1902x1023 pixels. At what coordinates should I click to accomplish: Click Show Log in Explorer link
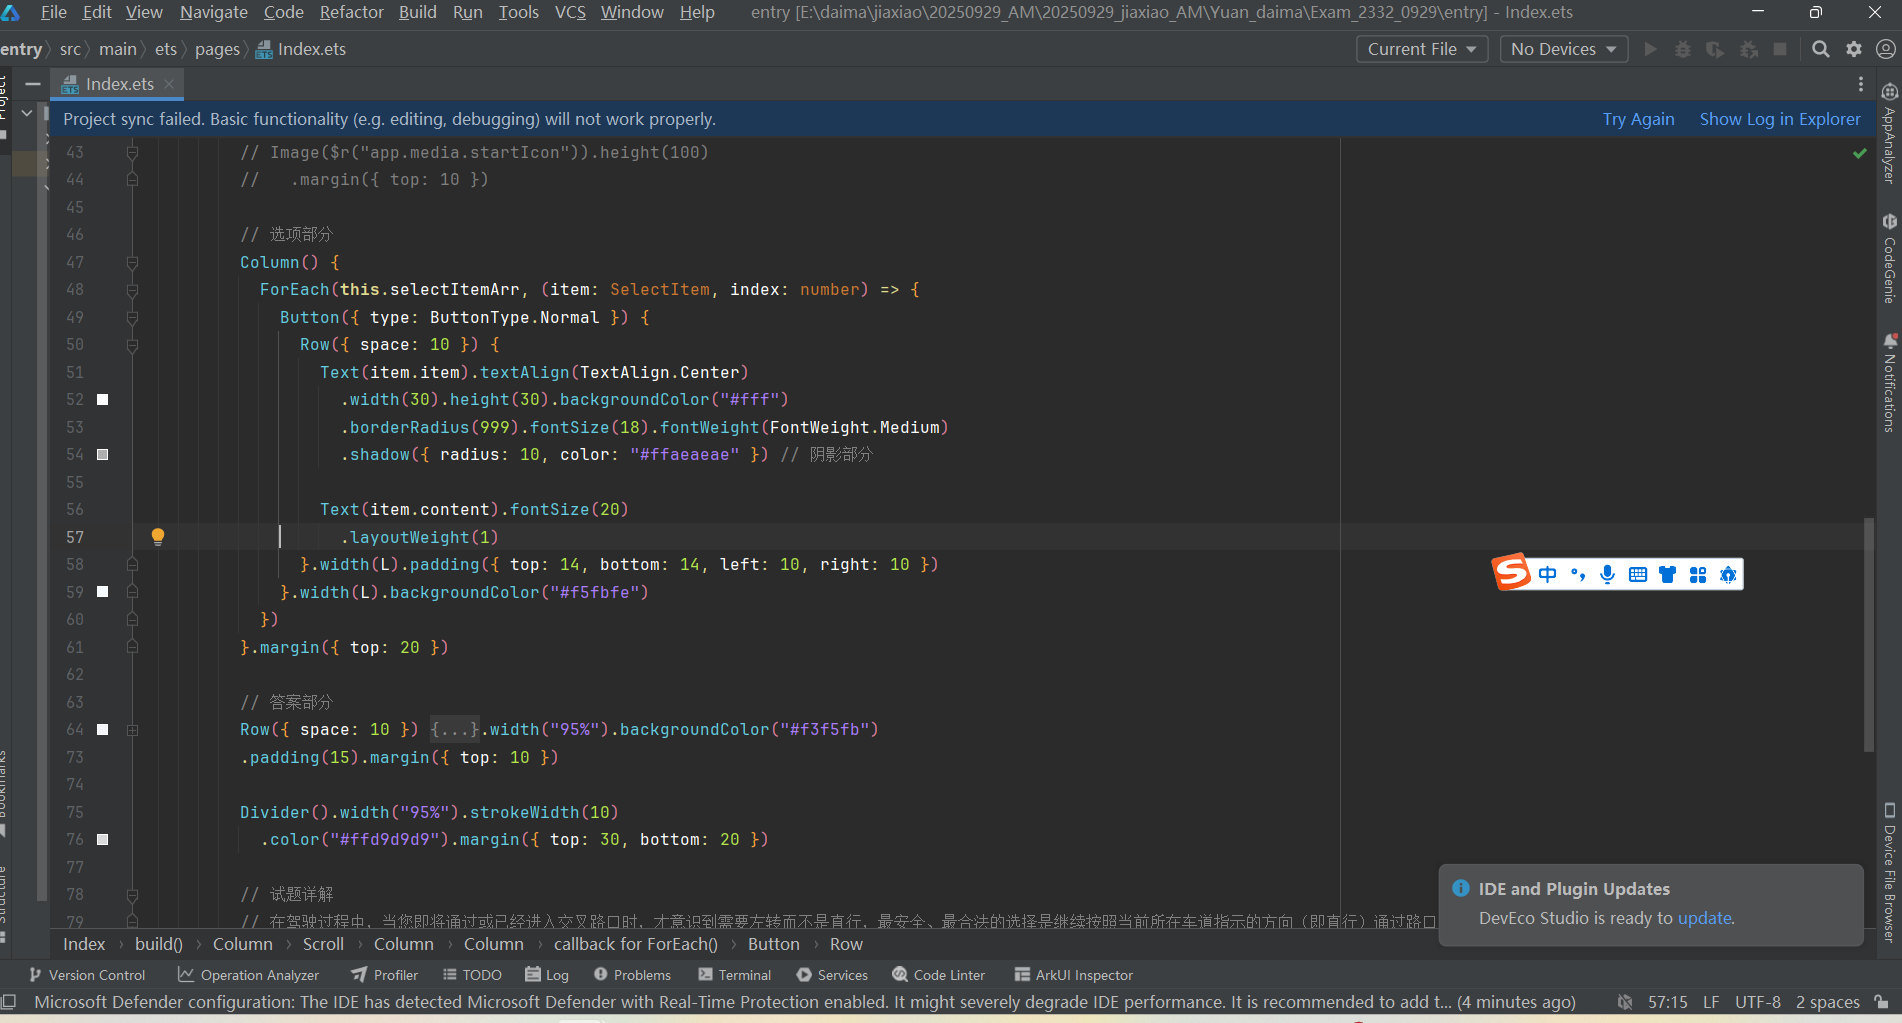pyautogui.click(x=1779, y=119)
